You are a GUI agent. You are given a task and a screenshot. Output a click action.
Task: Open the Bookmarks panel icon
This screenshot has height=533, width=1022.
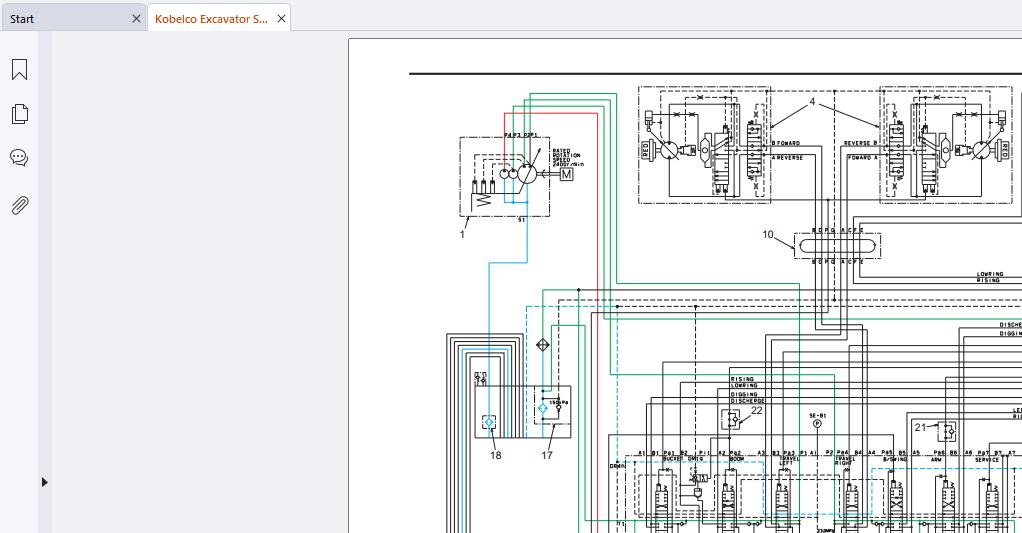tap(19, 69)
